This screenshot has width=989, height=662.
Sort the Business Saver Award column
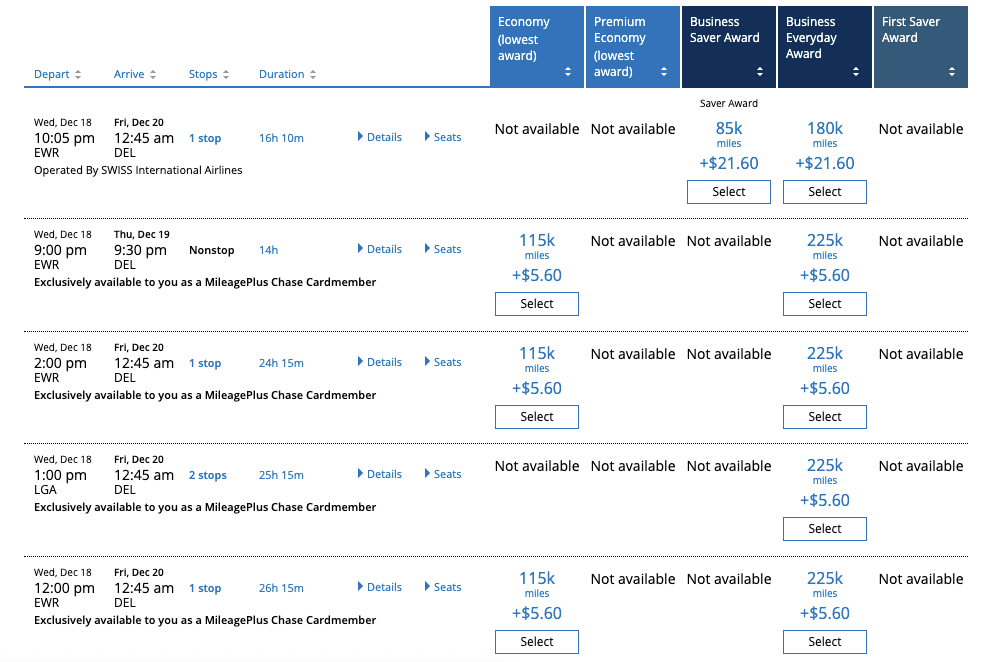point(759,72)
